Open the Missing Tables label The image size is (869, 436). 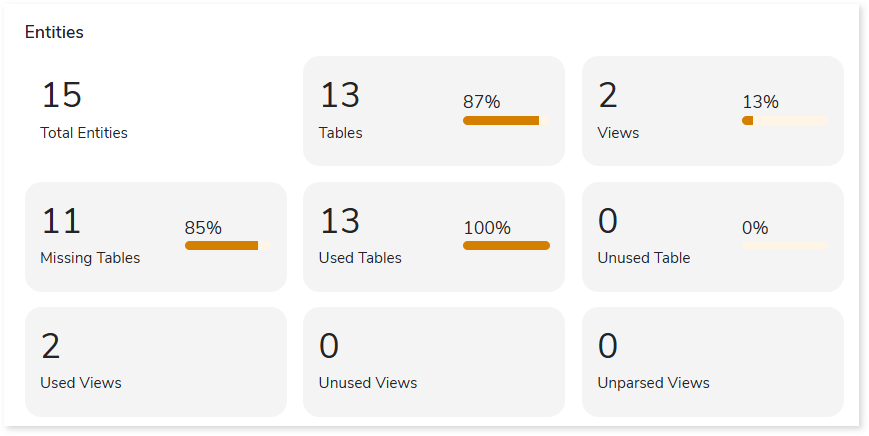[90, 258]
